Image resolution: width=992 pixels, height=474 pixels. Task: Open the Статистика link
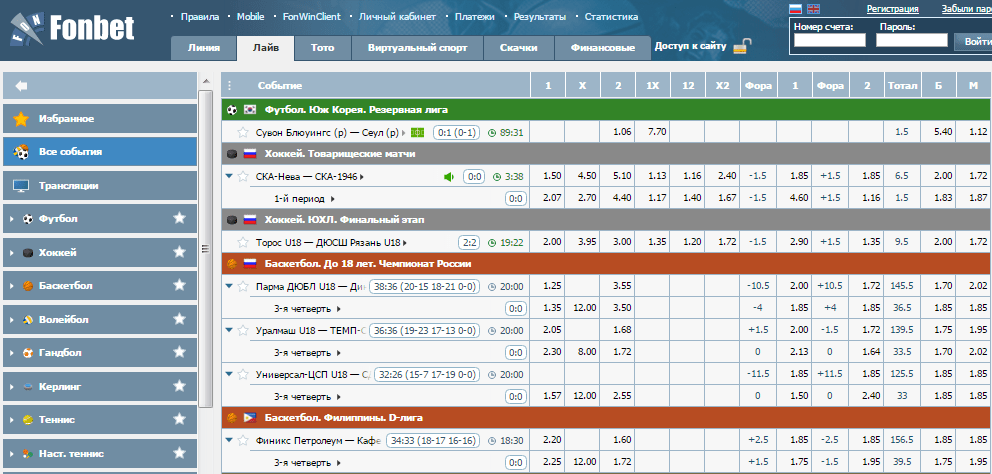611,17
